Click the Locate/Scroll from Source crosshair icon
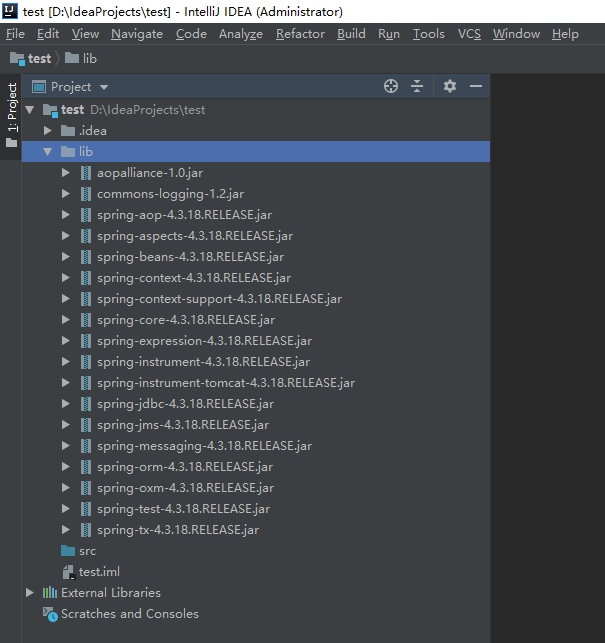Image resolution: width=605 pixels, height=643 pixels. [390, 87]
